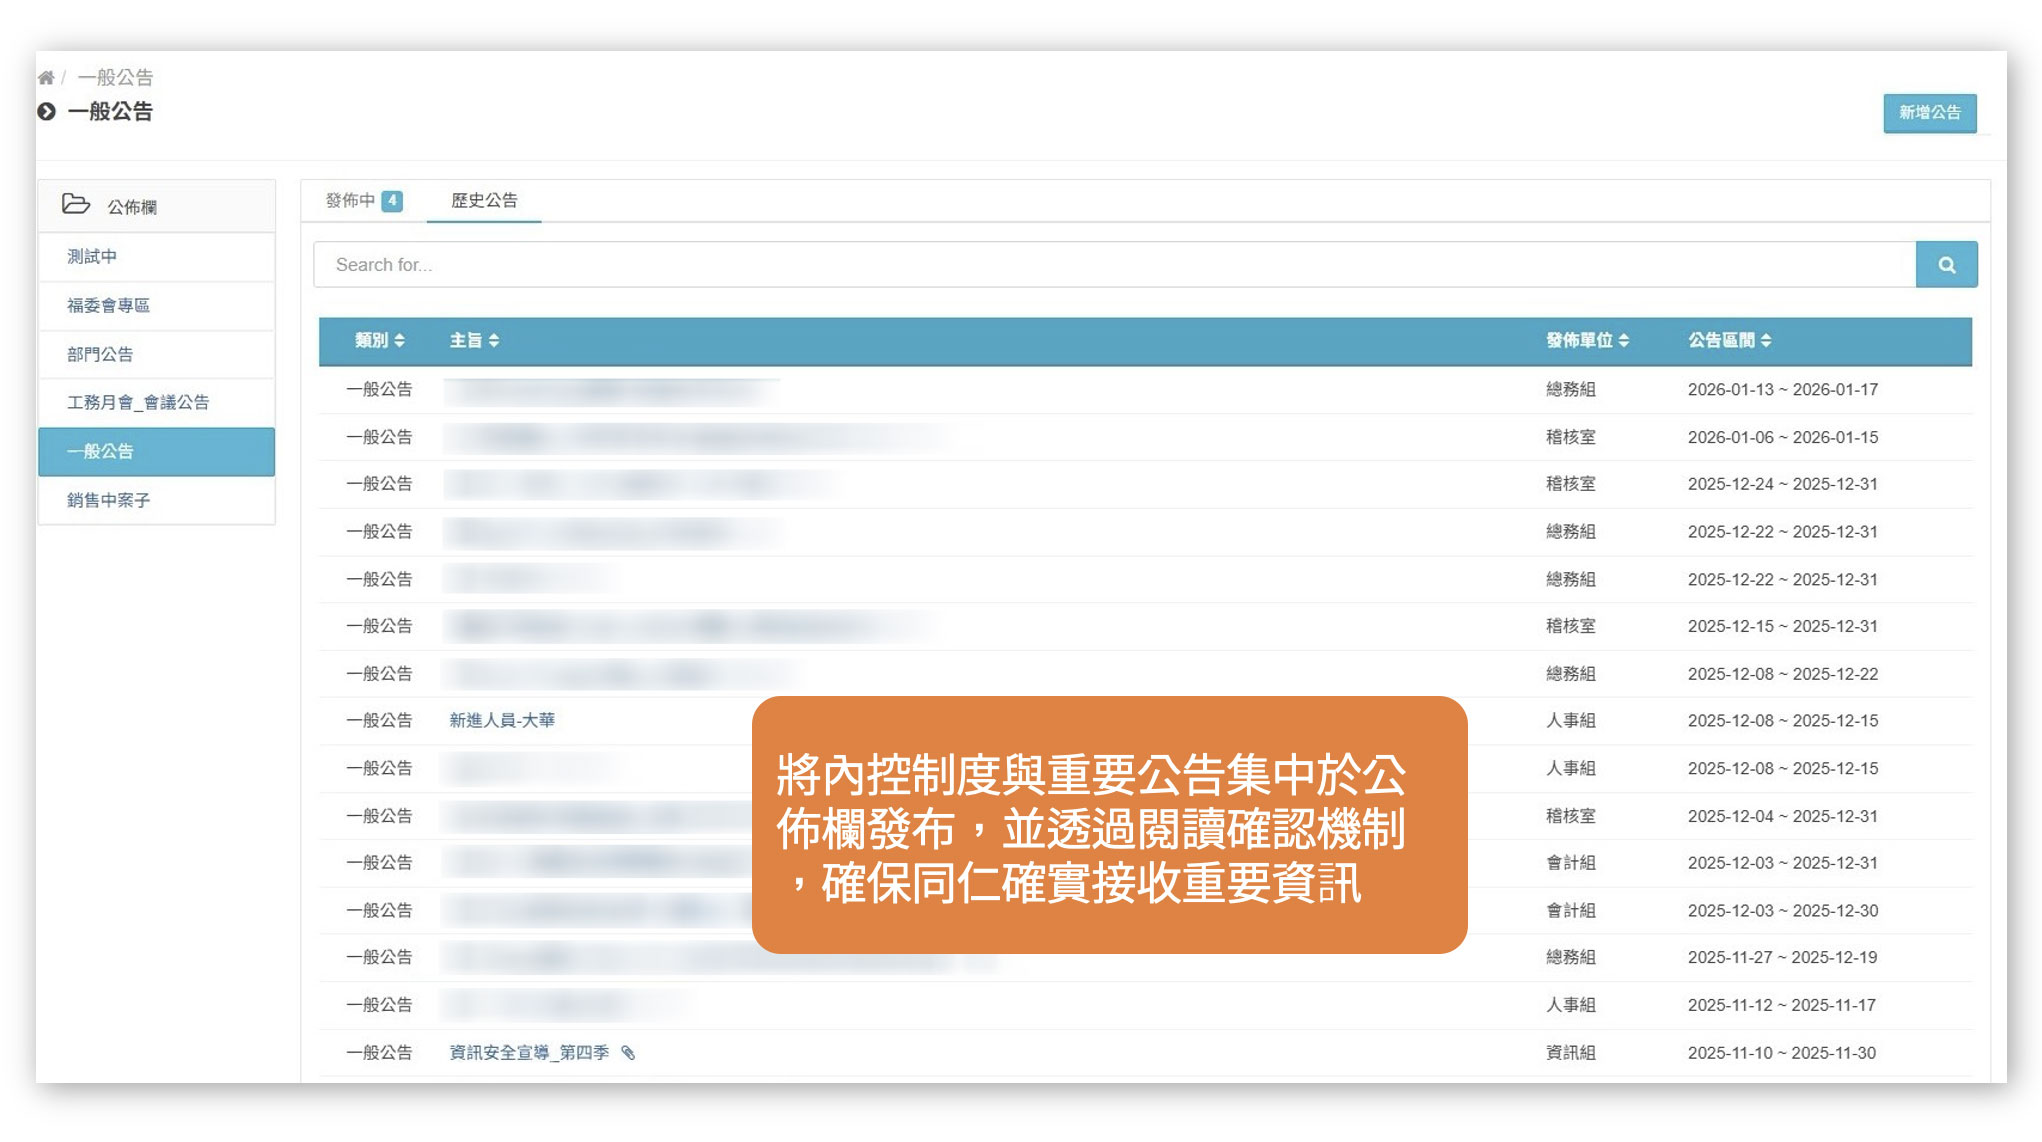Click the paperclip attachment icon on 資訊安全宣導 row

click(628, 1053)
